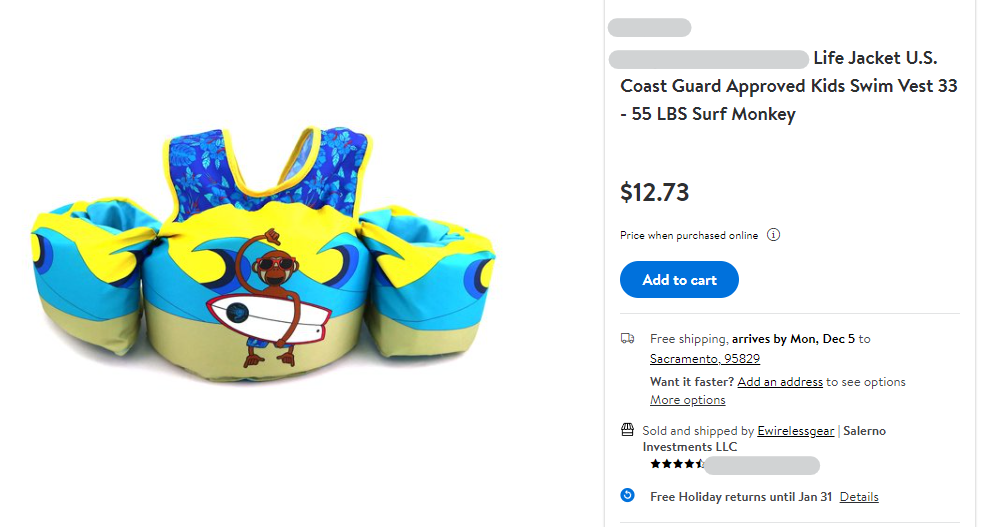1002x527 pixels.
Task: Add the life jacket to cart
Action: click(x=679, y=280)
